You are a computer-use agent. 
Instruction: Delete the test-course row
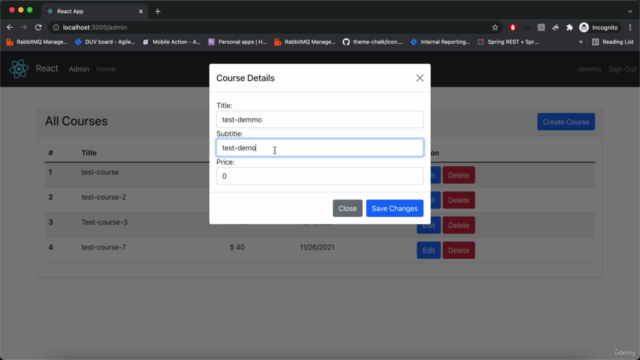pyautogui.click(x=458, y=175)
